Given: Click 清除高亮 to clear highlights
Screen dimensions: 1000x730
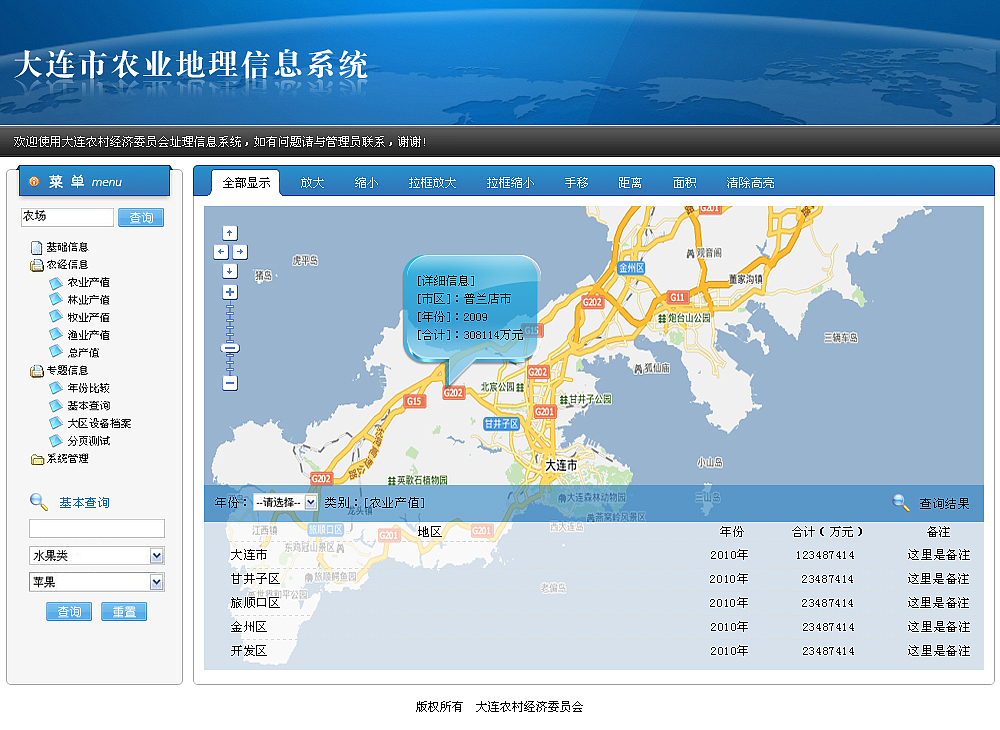Looking at the screenshot, I should point(750,183).
